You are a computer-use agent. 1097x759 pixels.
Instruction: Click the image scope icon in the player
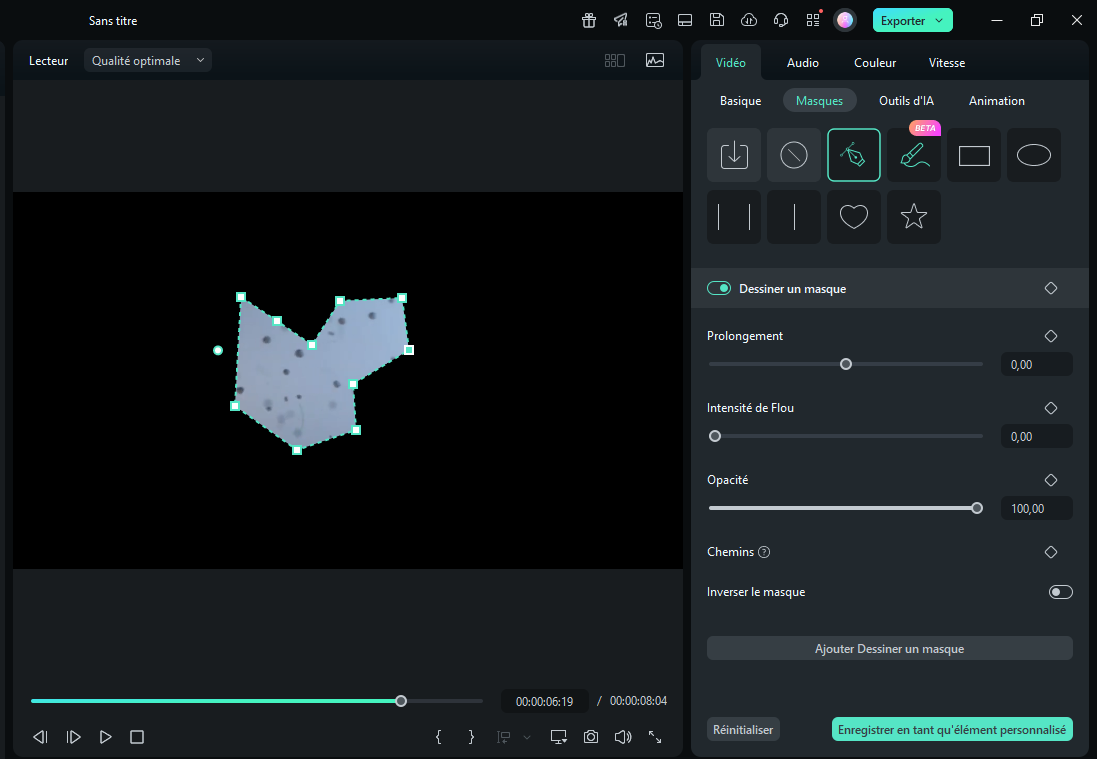(x=655, y=60)
